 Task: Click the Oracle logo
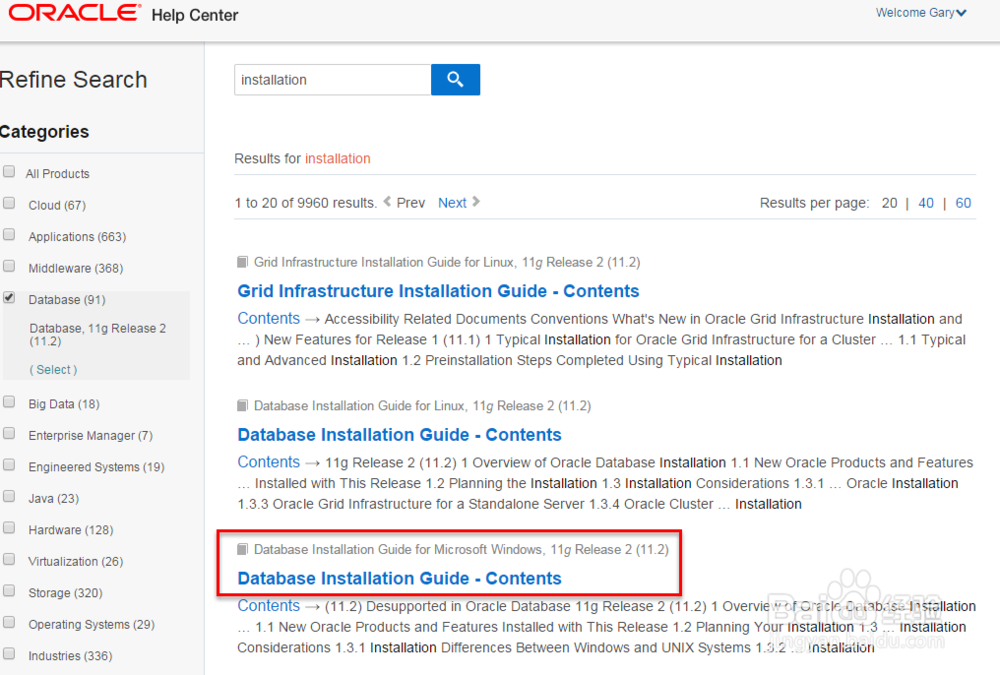click(75, 13)
